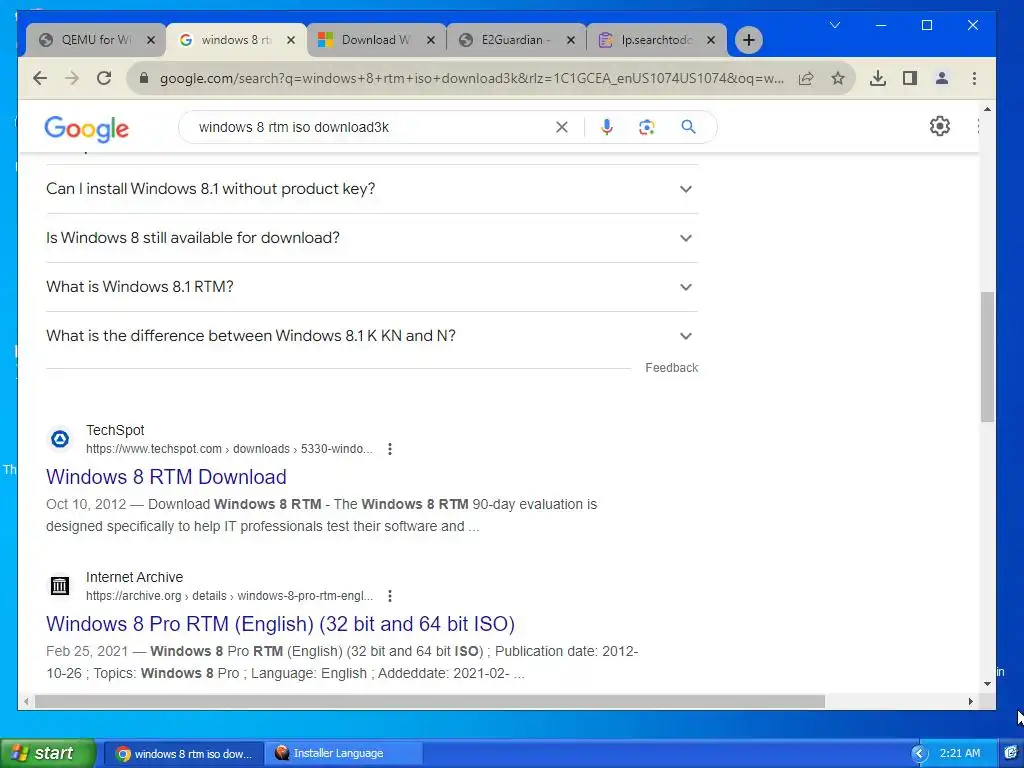1024x768 pixels.
Task: Select the 'windows 8 rtm' Google tab
Action: pos(235,40)
